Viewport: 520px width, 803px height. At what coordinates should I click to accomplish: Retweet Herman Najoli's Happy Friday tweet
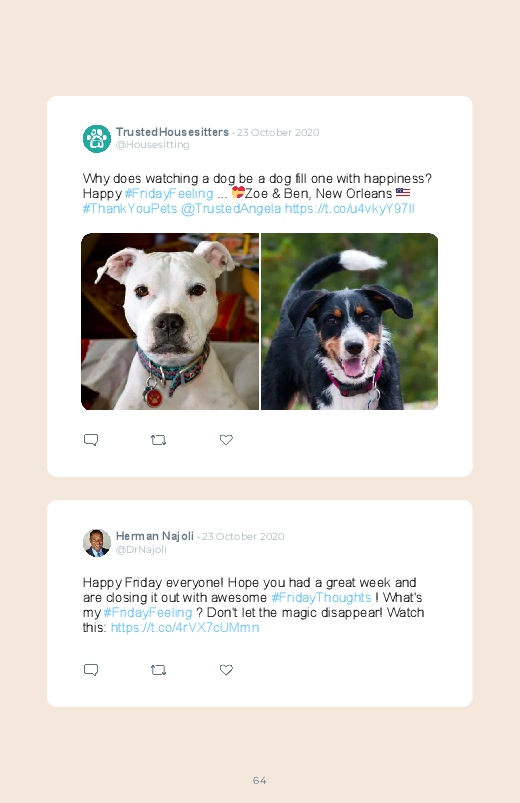pos(158,670)
